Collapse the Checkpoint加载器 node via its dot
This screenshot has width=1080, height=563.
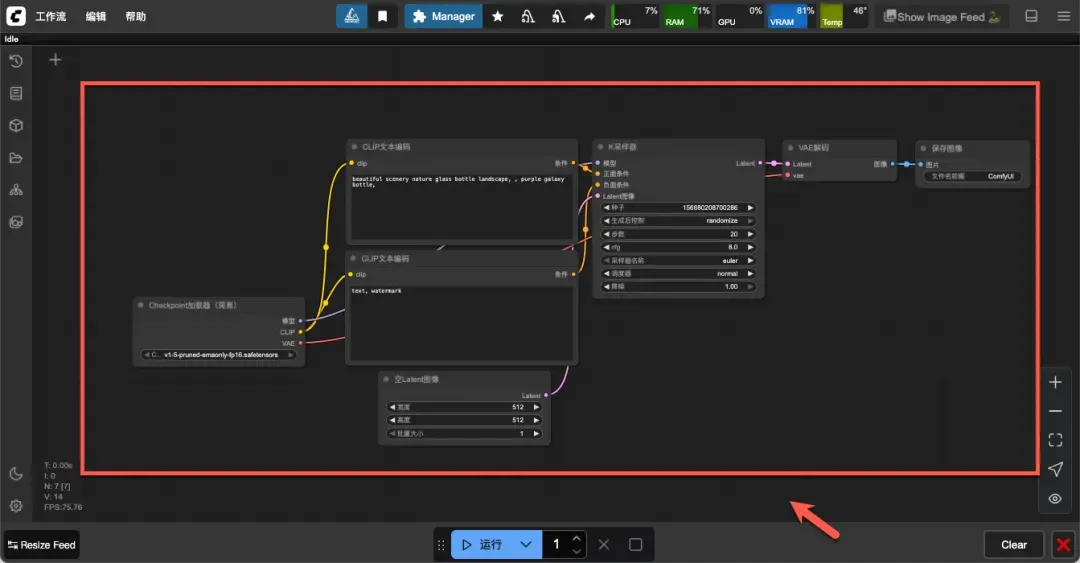pyautogui.click(x=141, y=305)
